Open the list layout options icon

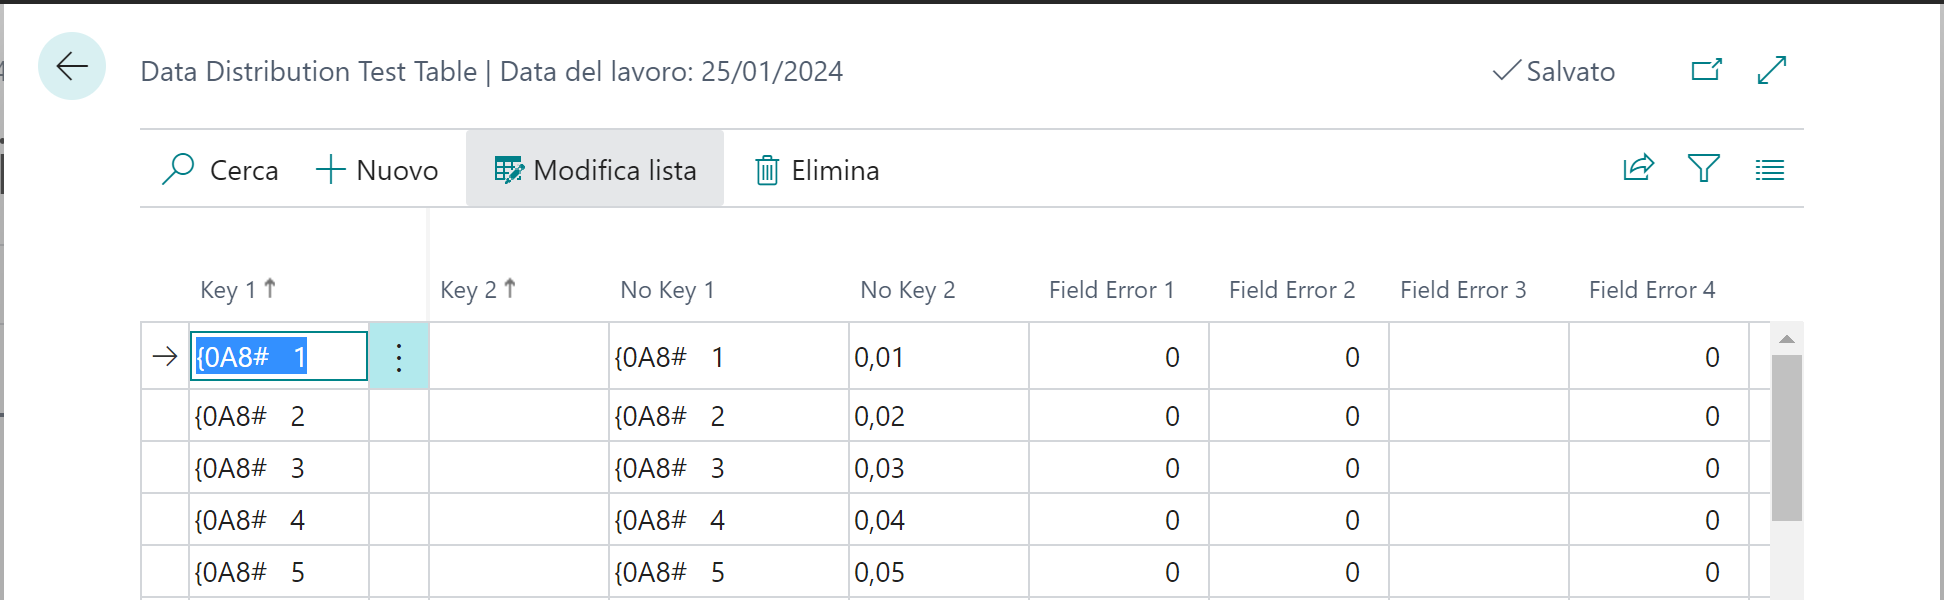pyautogui.click(x=1769, y=170)
